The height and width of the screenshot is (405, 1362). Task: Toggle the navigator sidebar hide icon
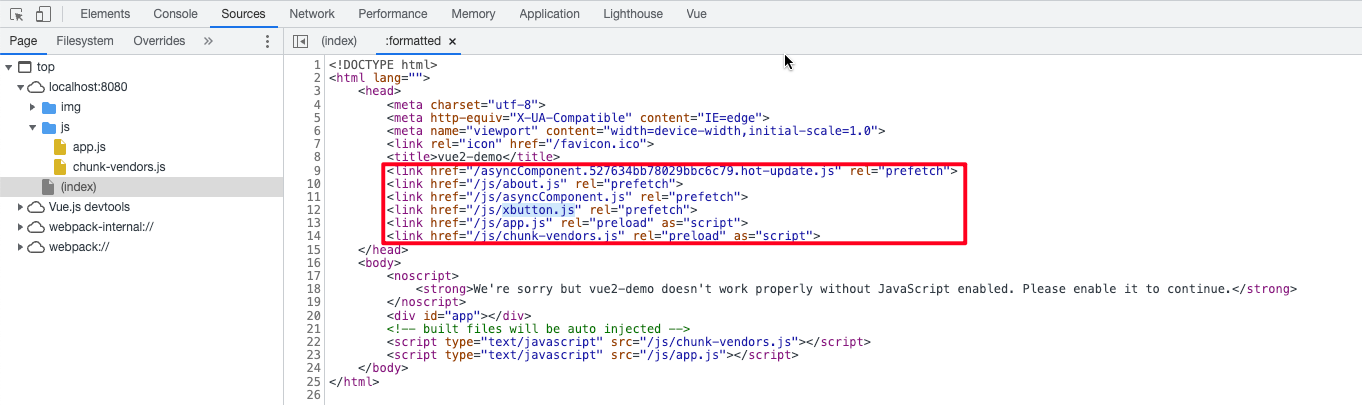[300, 41]
